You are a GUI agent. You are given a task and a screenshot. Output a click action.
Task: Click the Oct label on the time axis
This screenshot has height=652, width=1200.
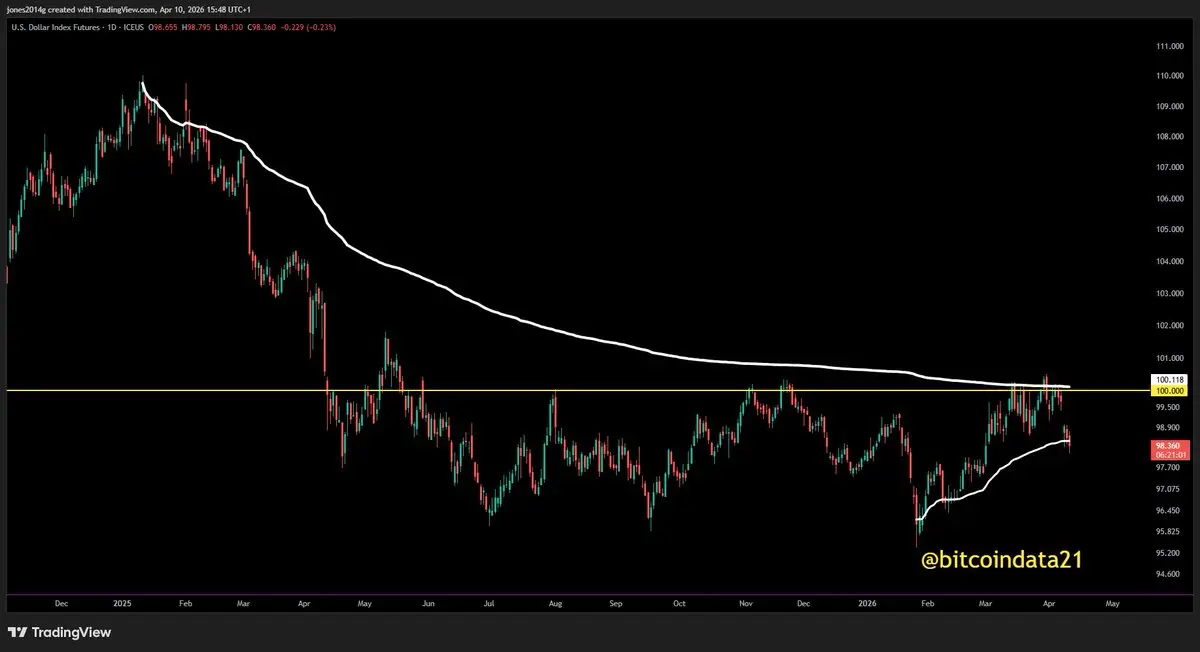679,604
